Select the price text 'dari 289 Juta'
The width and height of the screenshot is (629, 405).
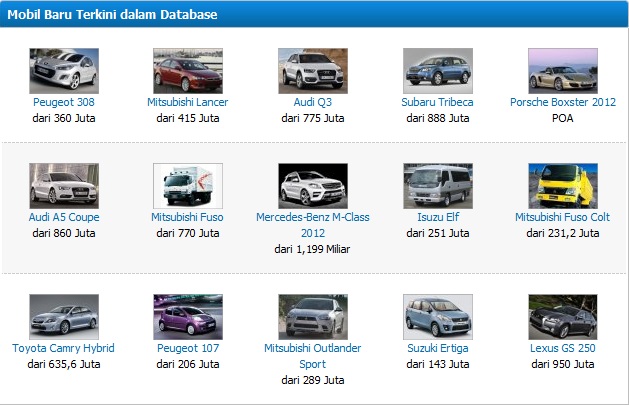[313, 380]
